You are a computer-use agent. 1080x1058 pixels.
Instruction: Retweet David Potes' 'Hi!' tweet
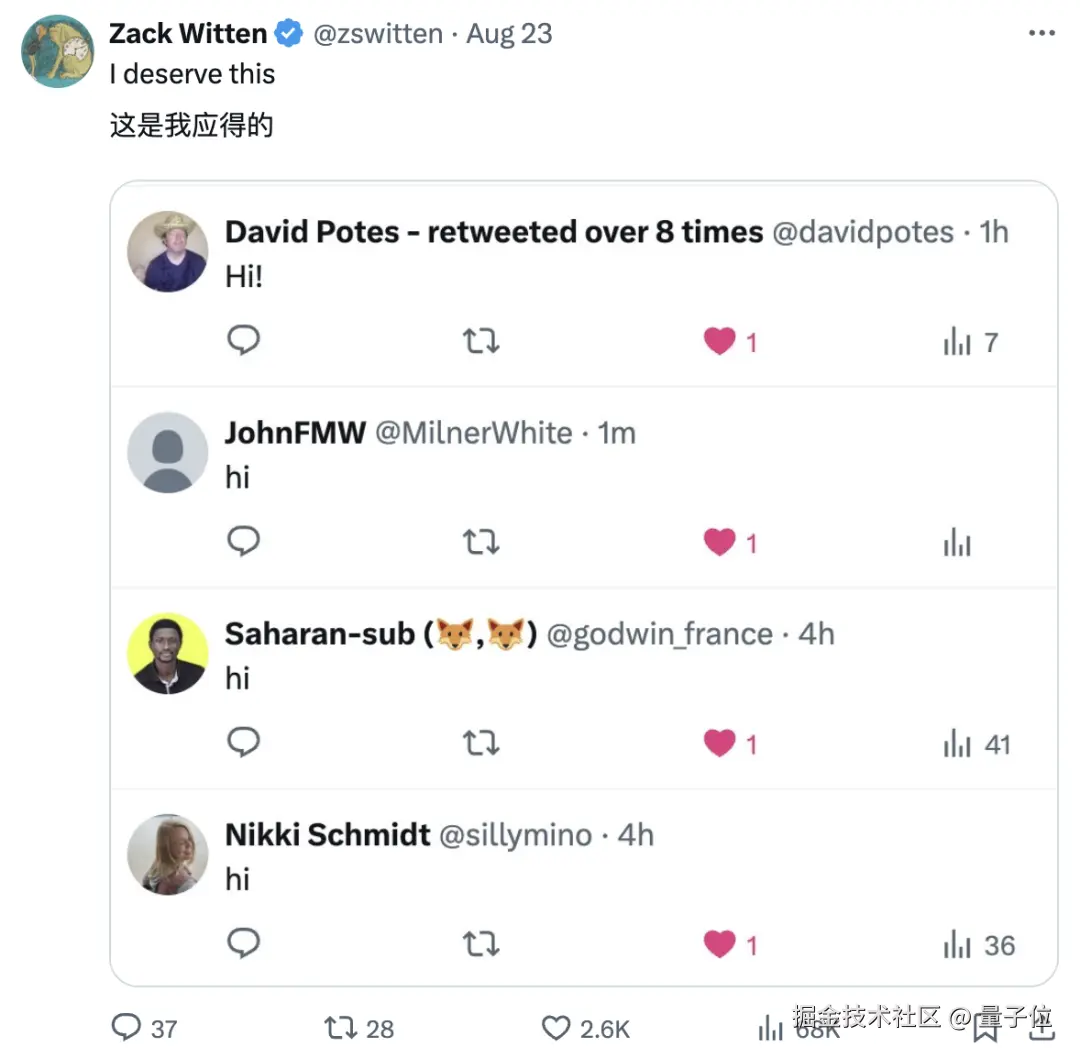pos(482,342)
